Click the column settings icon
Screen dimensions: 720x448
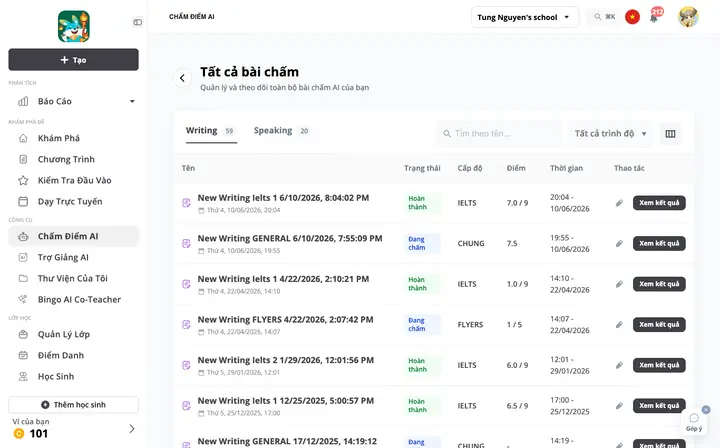pos(670,134)
